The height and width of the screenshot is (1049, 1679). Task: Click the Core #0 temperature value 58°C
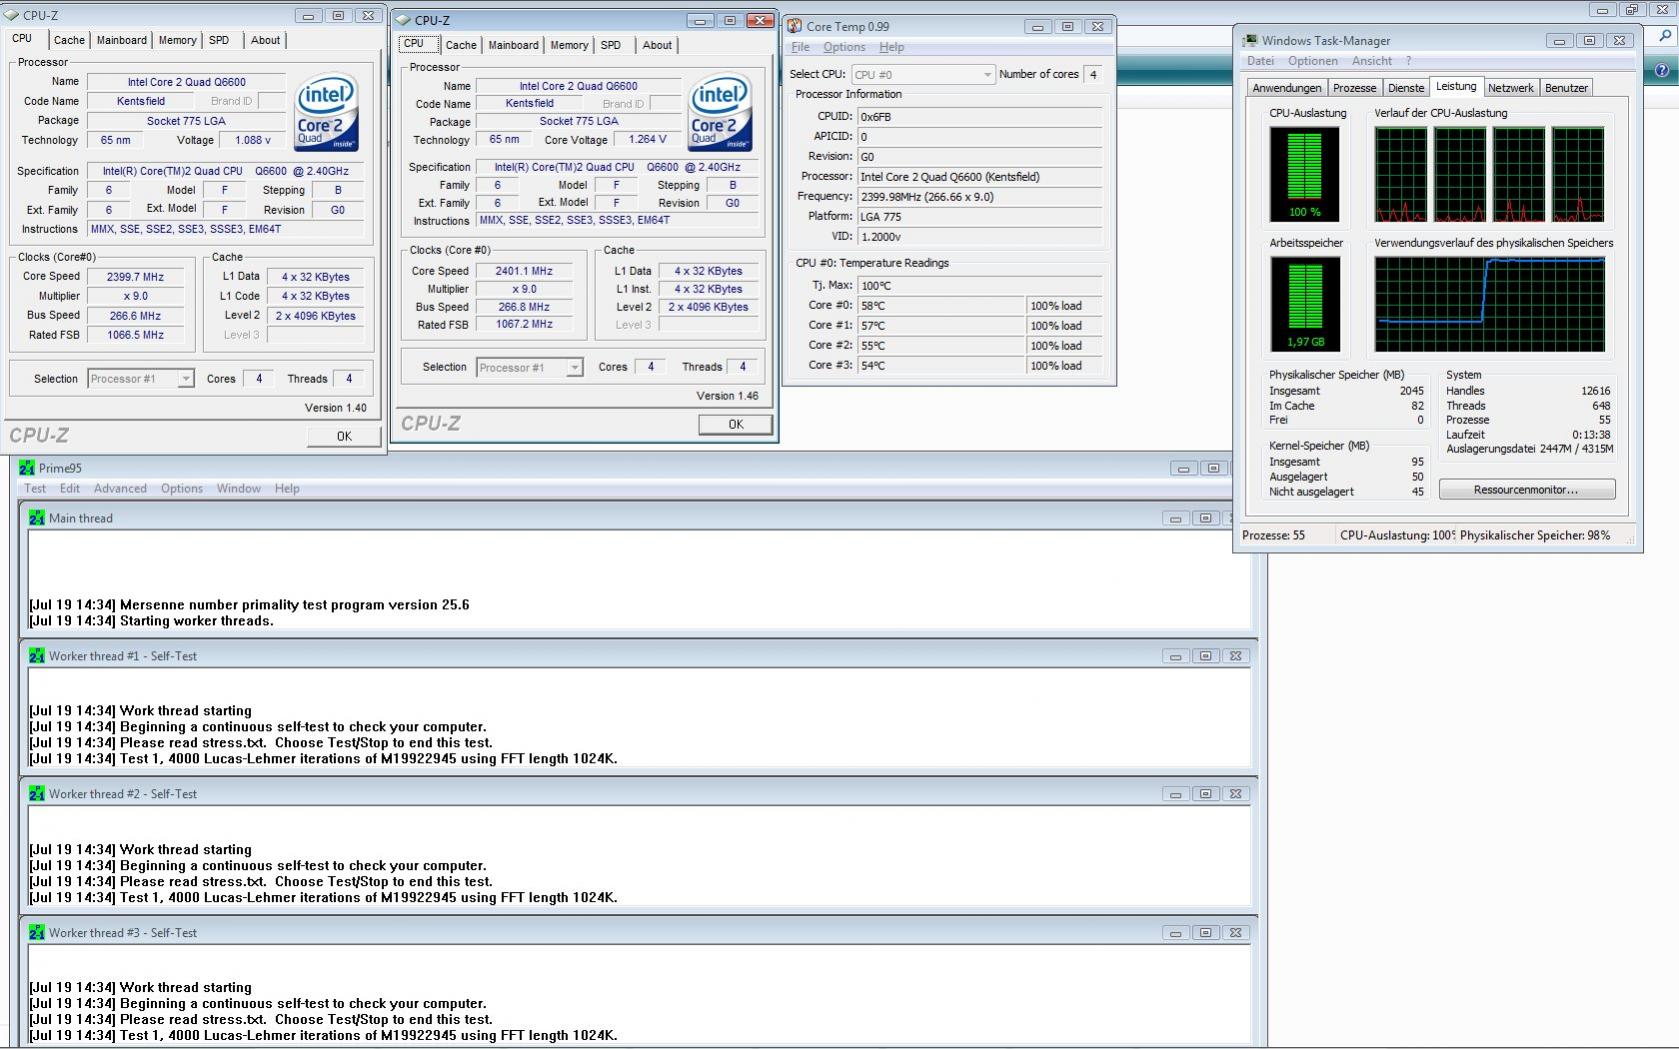[941, 306]
